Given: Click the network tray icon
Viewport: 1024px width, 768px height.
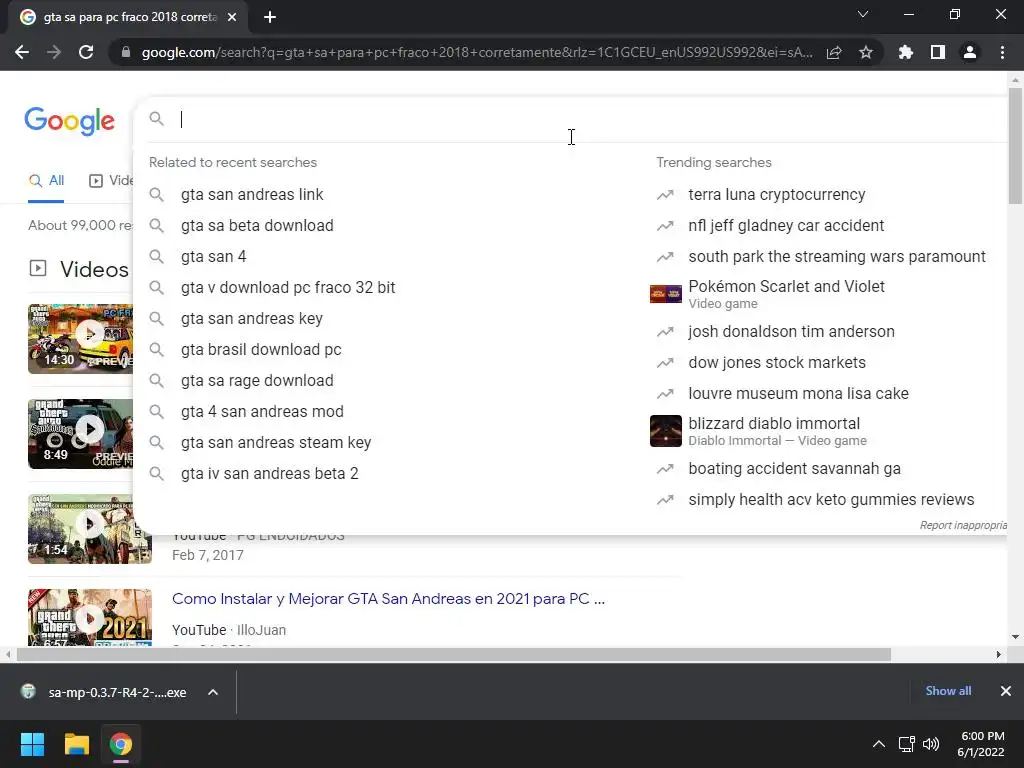Looking at the screenshot, I should (906, 744).
